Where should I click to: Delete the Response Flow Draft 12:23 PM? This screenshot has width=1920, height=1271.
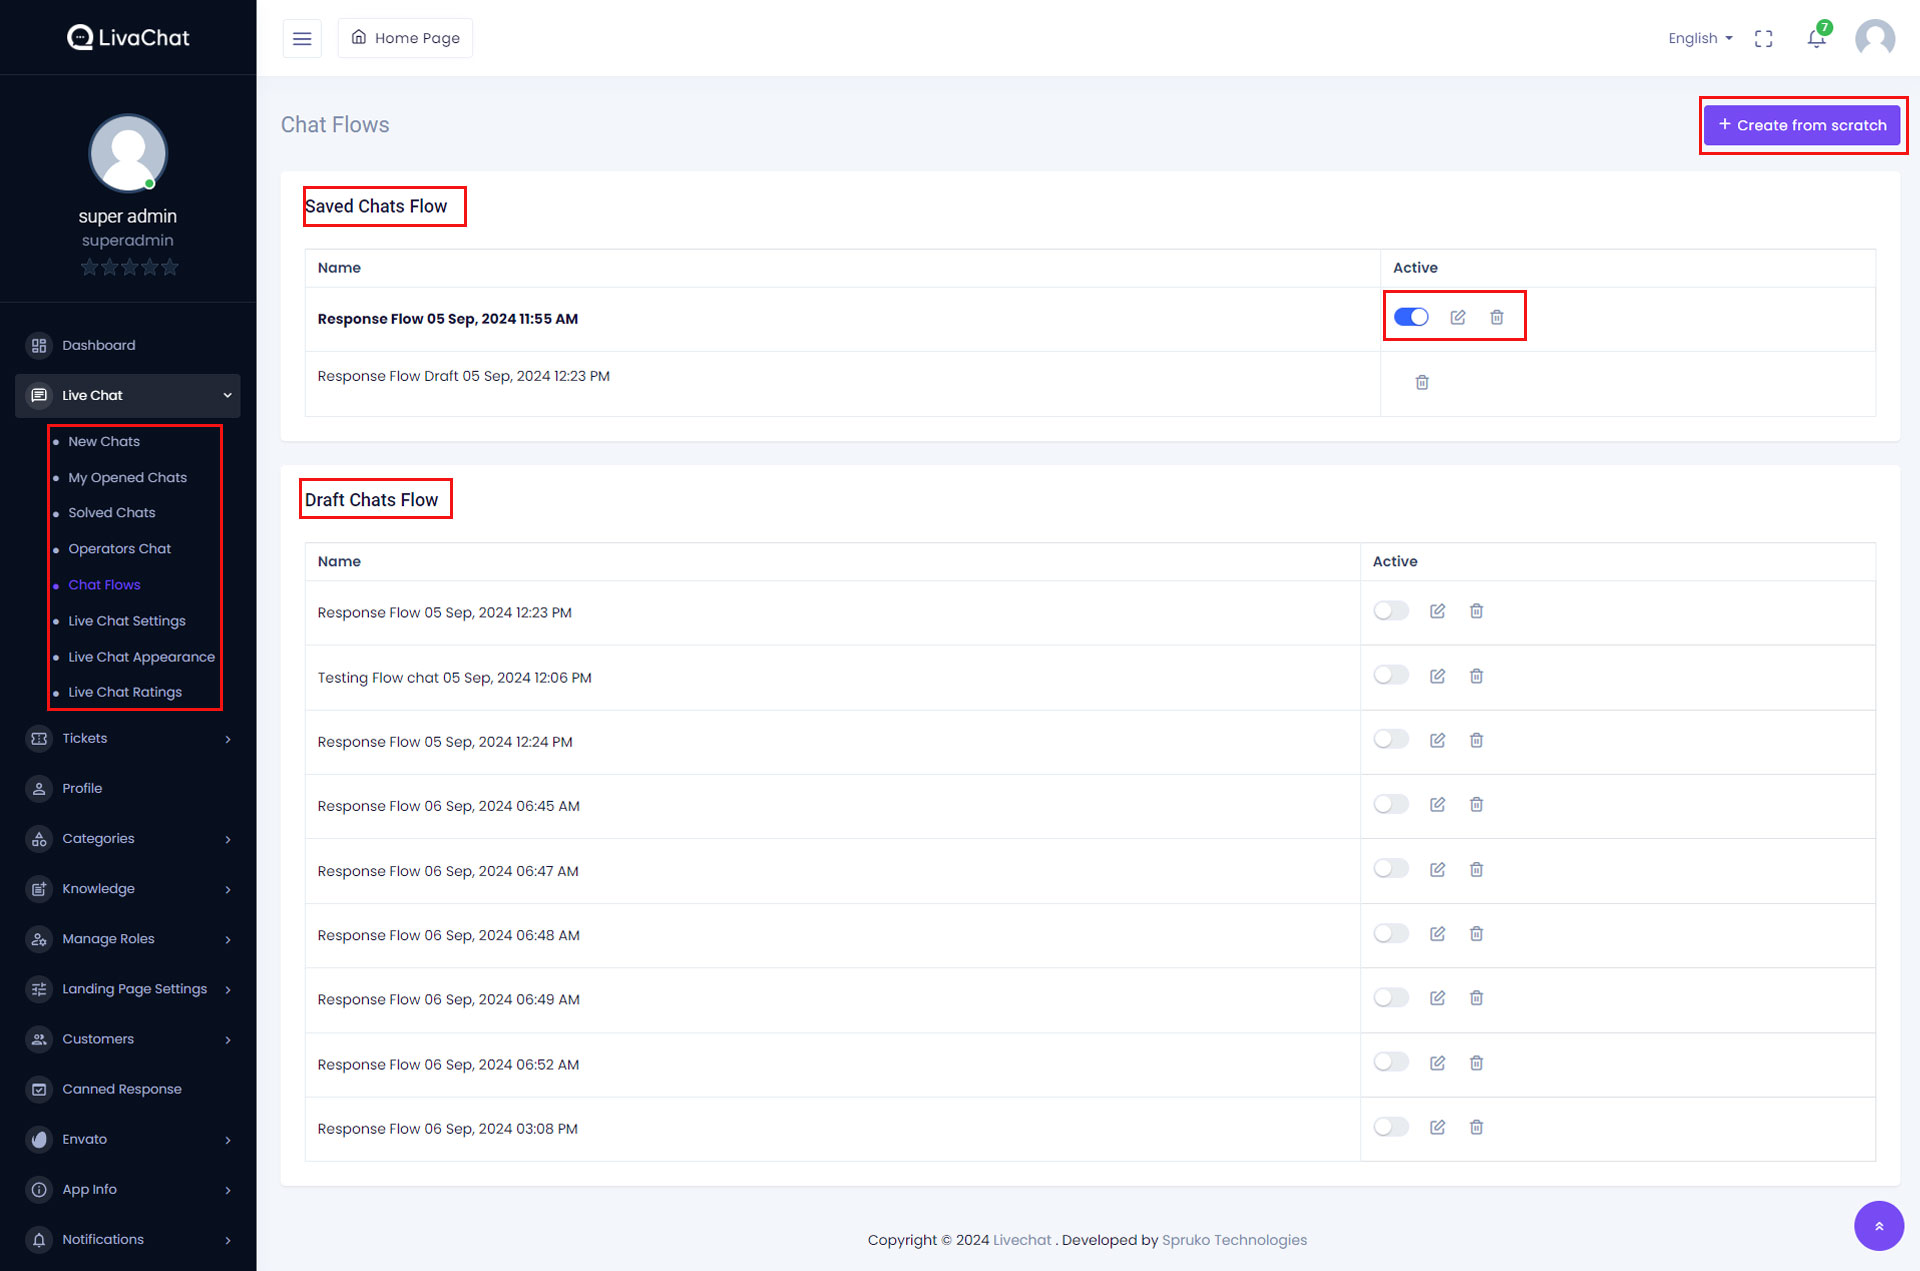[1421, 382]
